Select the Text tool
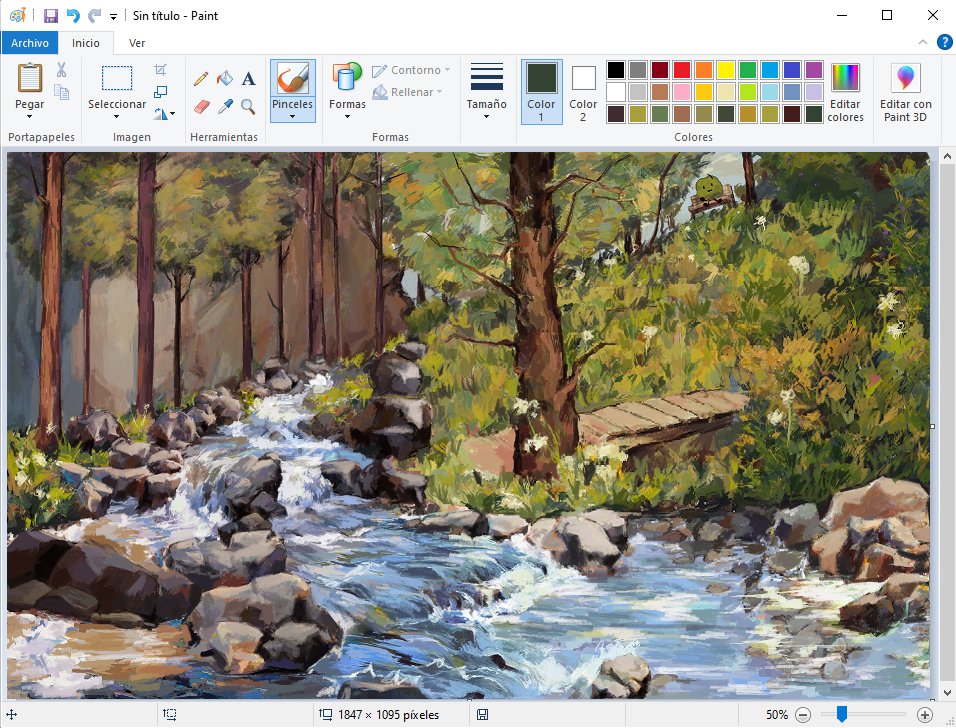 (248, 79)
